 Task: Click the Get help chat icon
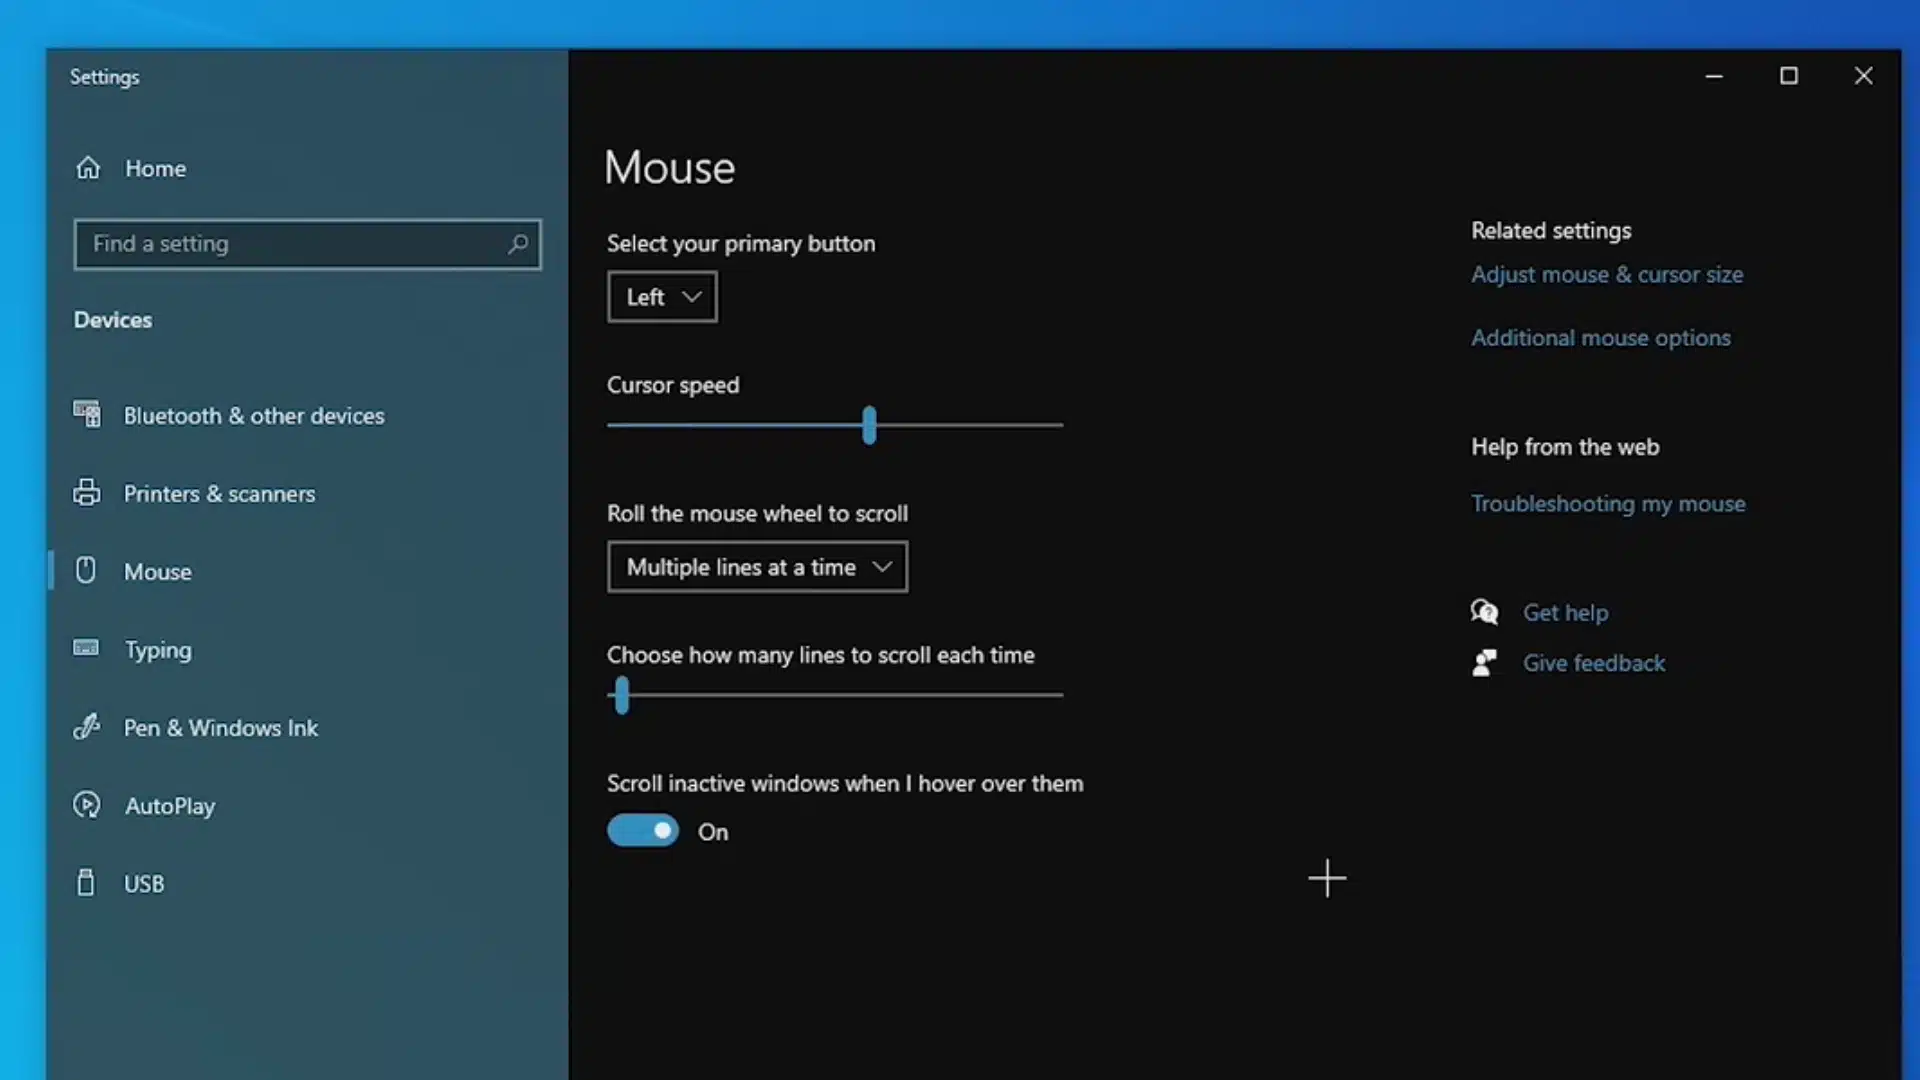1485,612
